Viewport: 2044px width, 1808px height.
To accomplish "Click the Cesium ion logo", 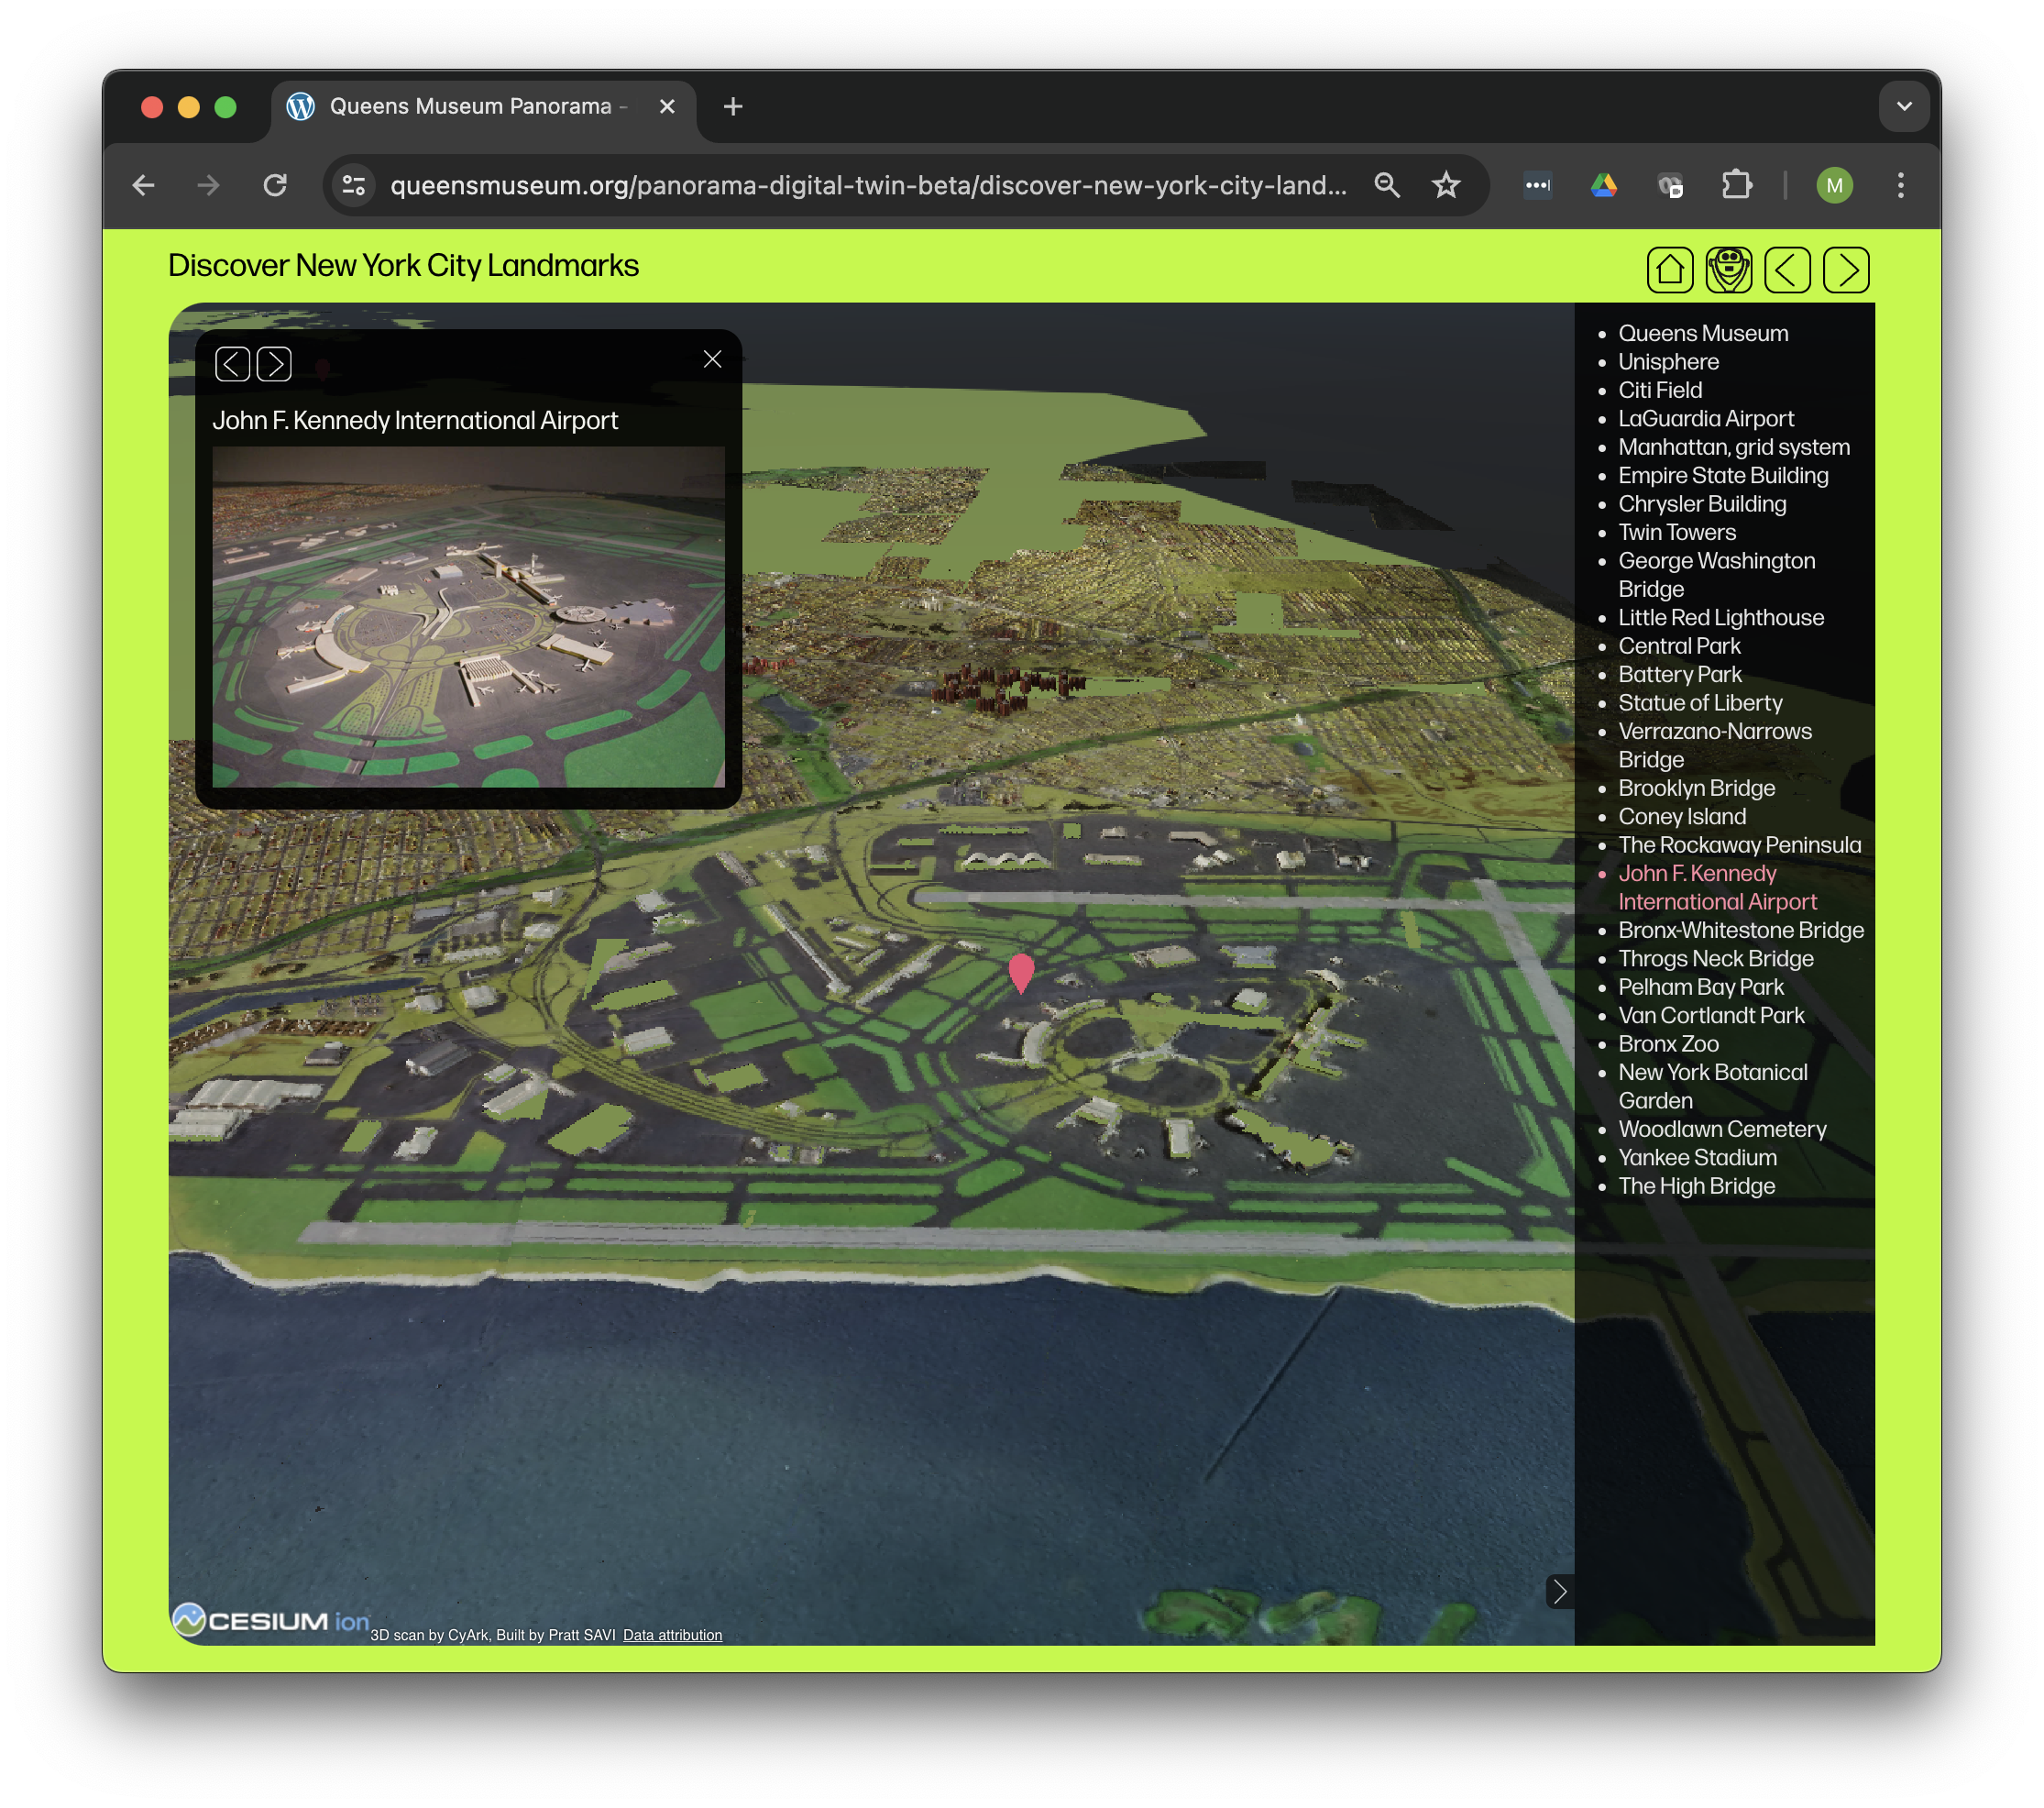I will coord(270,1620).
